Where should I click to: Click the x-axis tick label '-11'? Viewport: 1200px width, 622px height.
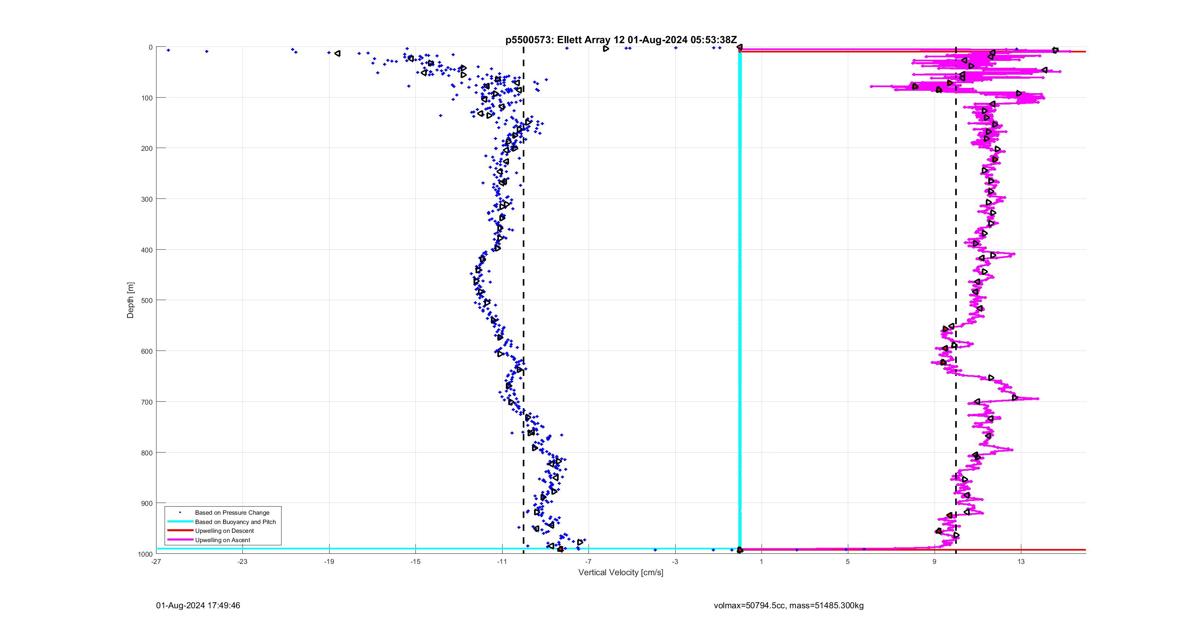(x=502, y=561)
